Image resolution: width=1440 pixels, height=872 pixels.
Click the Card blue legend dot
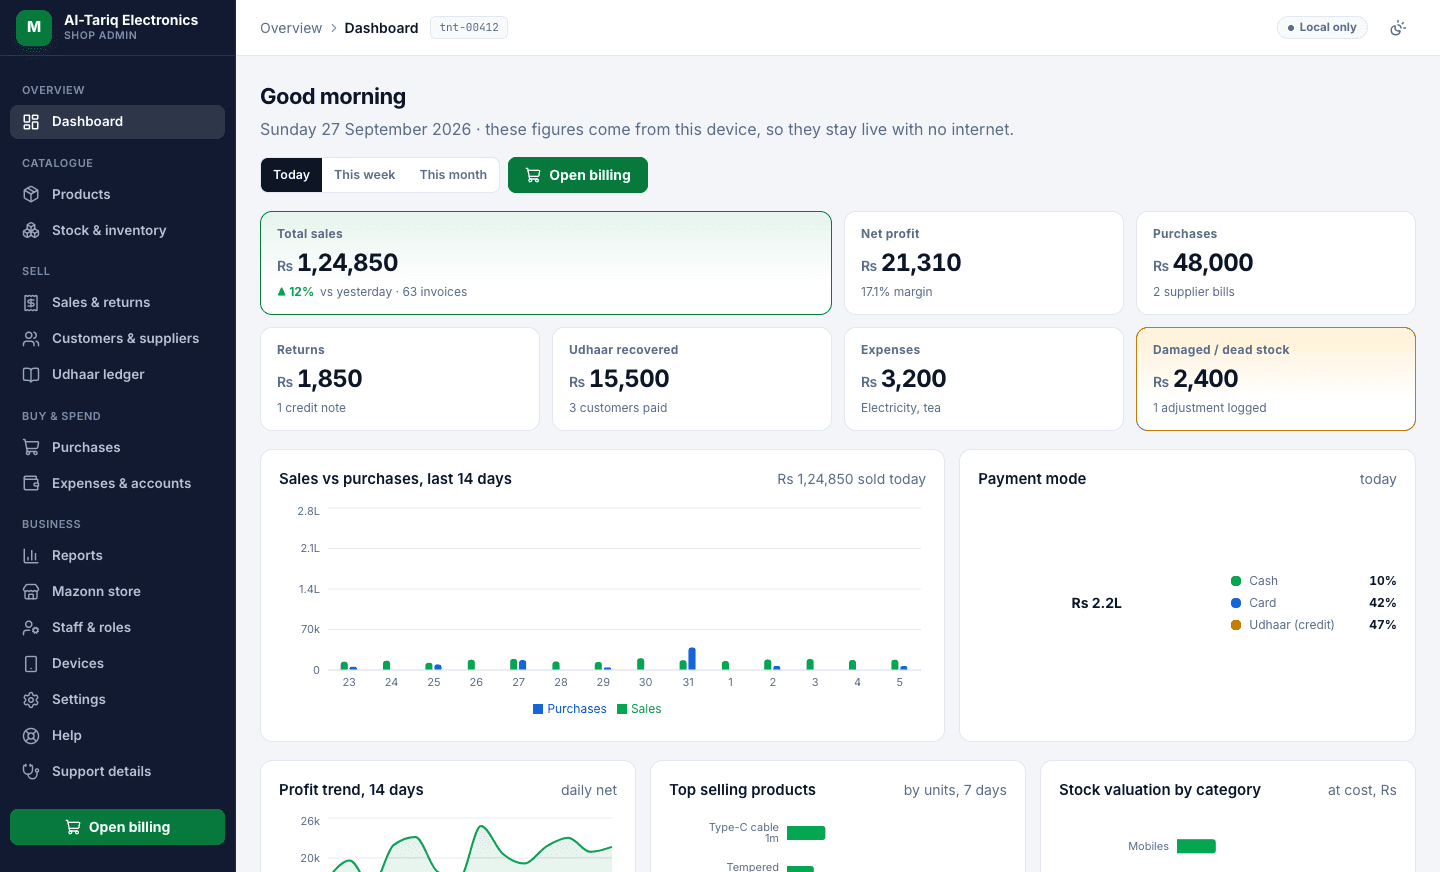[1236, 603]
